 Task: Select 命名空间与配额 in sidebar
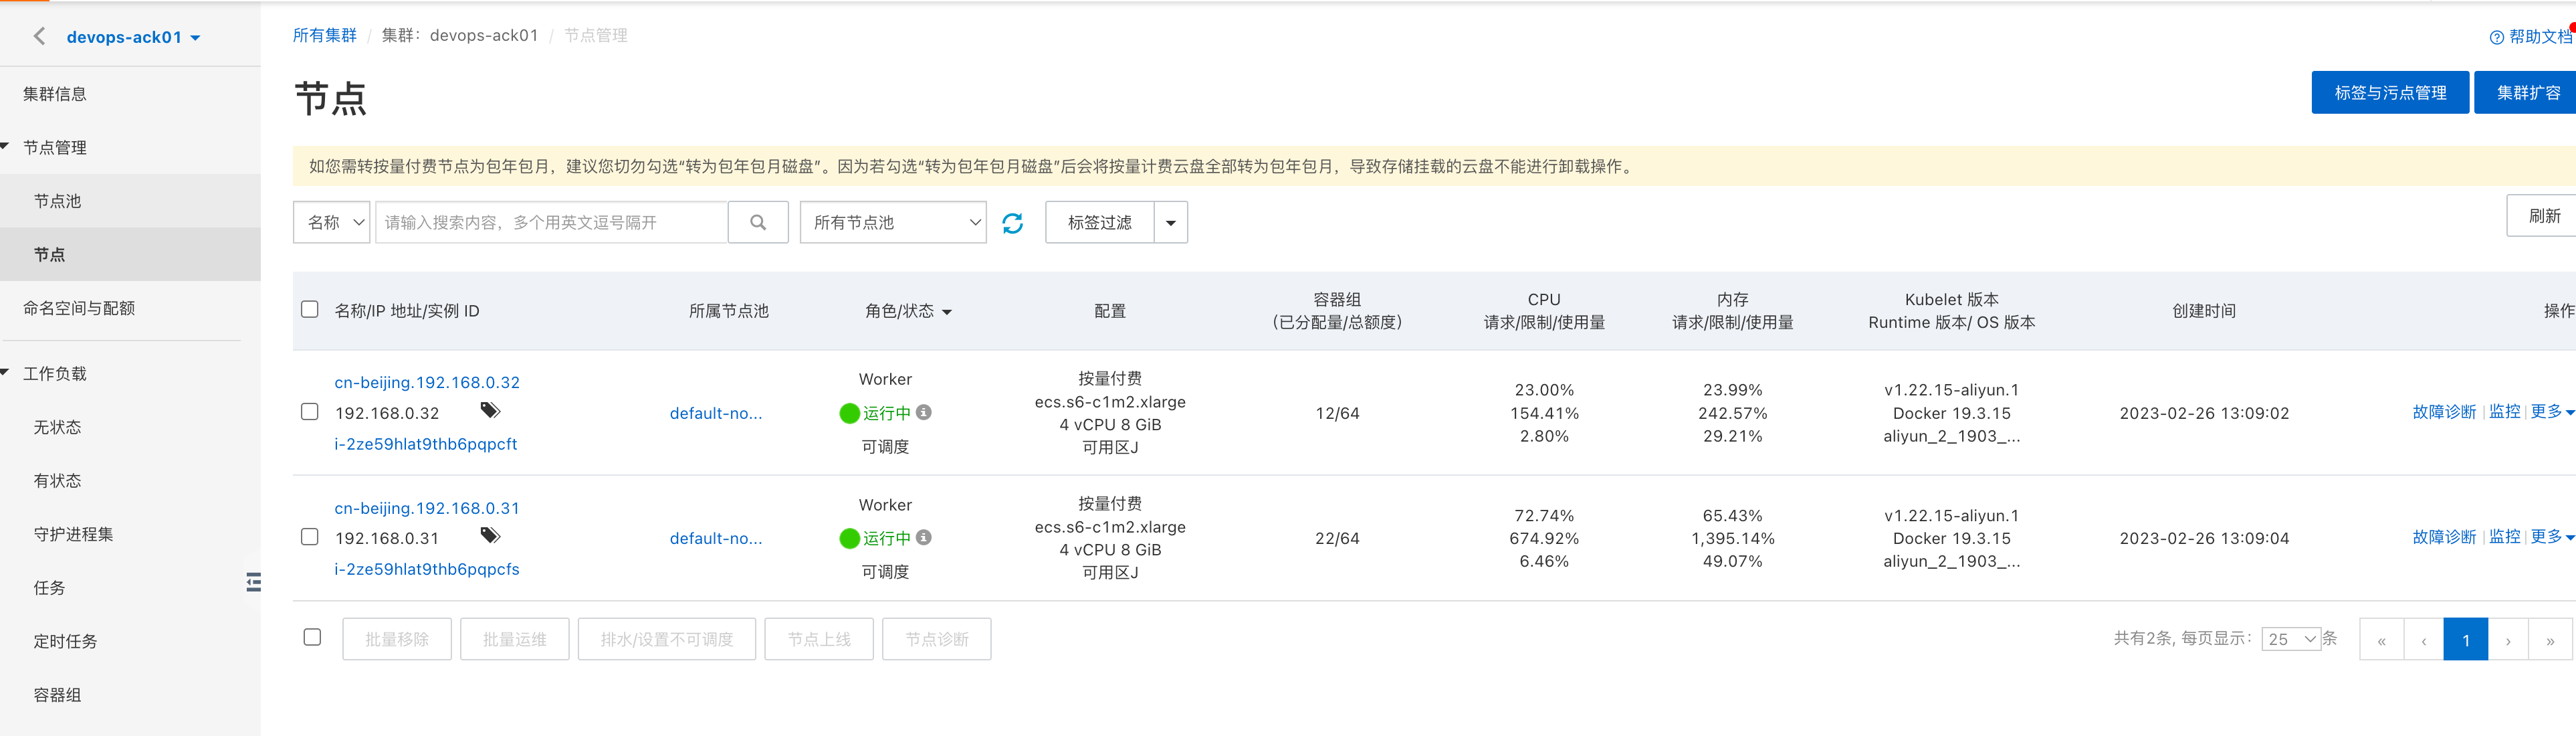tap(79, 308)
